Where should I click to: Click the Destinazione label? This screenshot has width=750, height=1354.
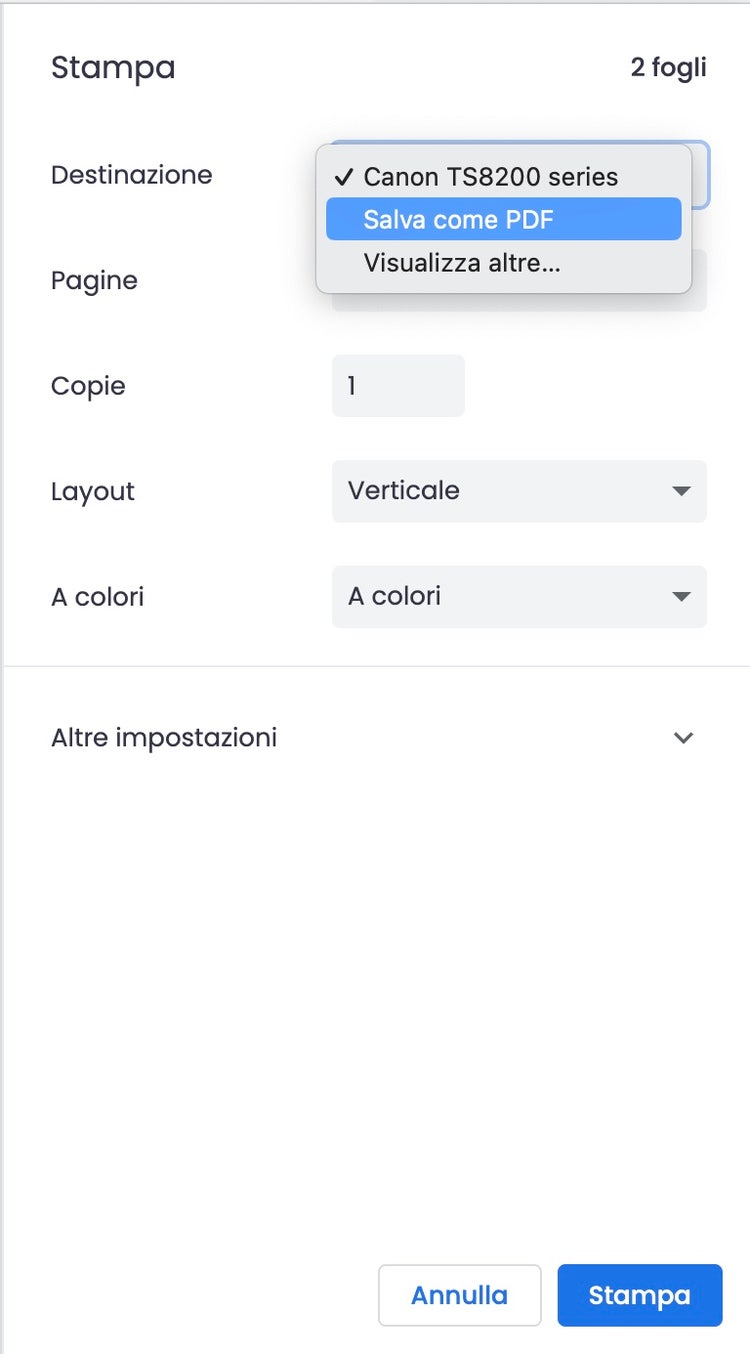pos(131,175)
